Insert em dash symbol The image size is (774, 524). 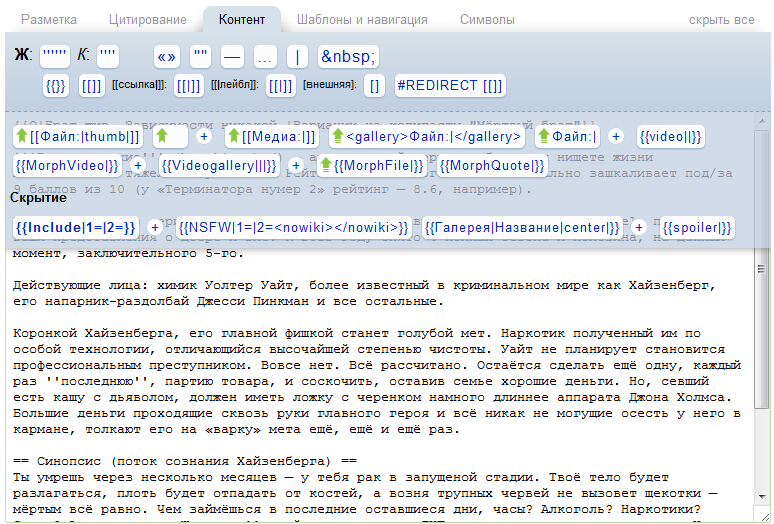click(x=232, y=55)
